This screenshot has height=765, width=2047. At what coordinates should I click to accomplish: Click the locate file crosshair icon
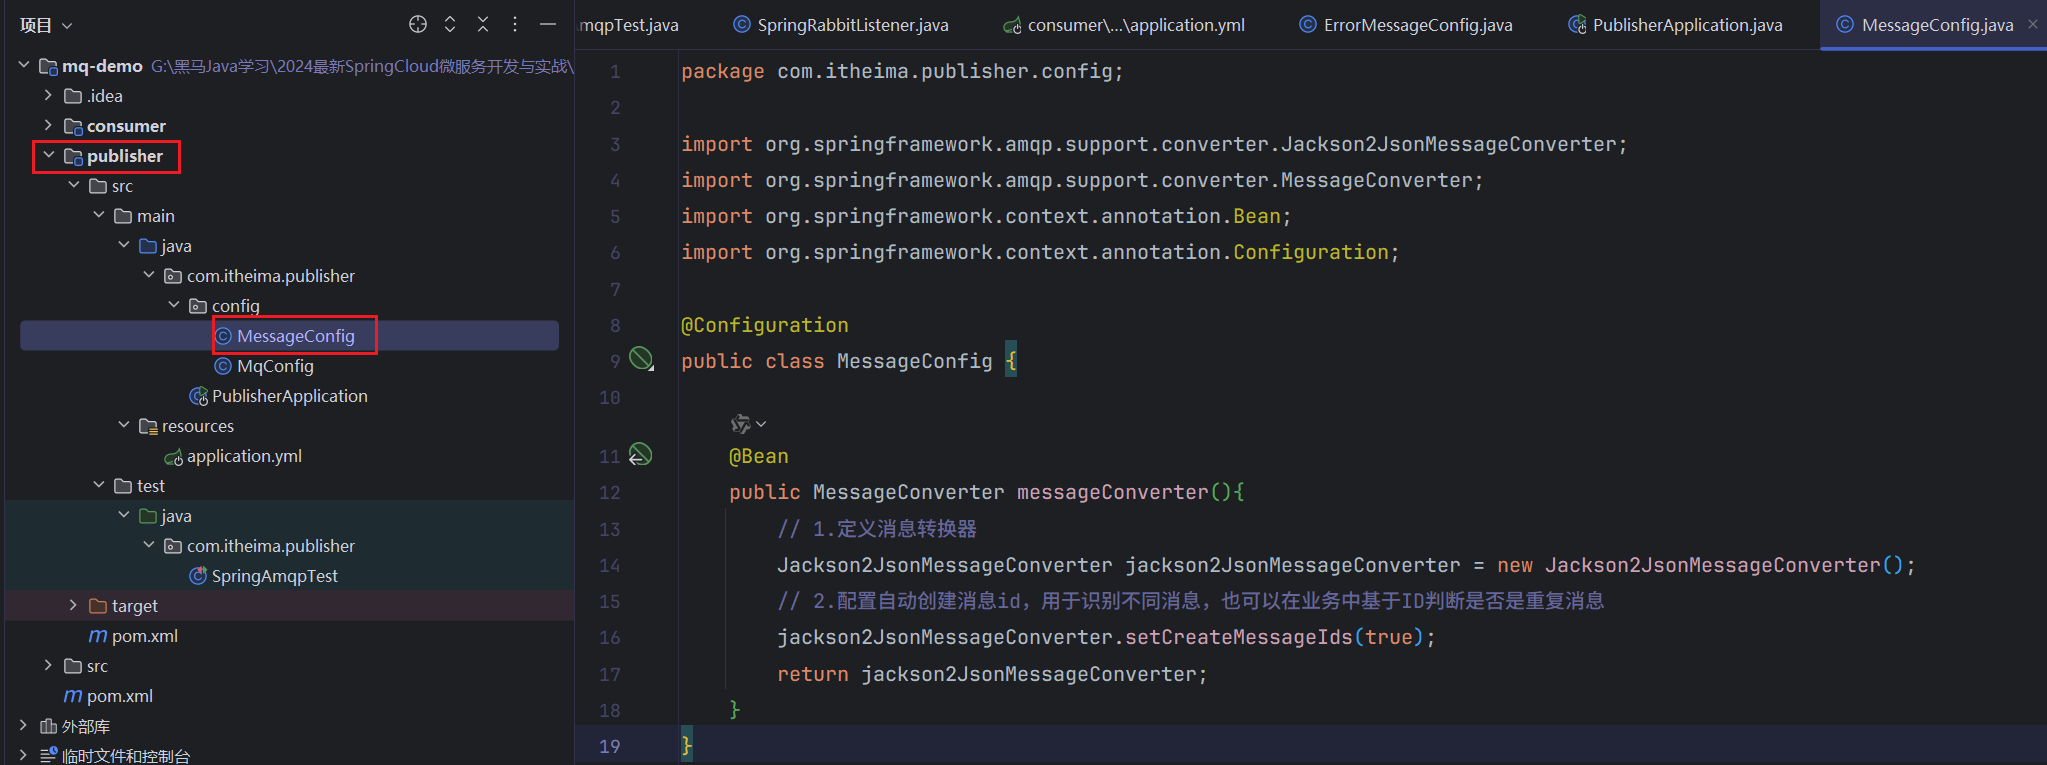(418, 24)
